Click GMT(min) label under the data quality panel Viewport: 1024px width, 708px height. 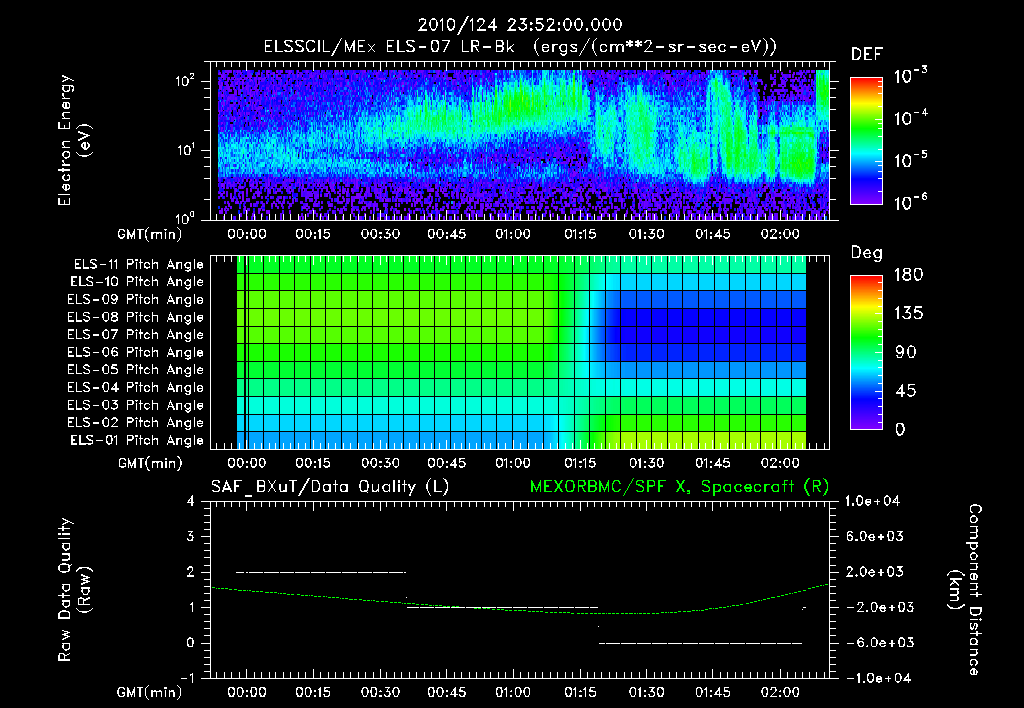pos(150,692)
